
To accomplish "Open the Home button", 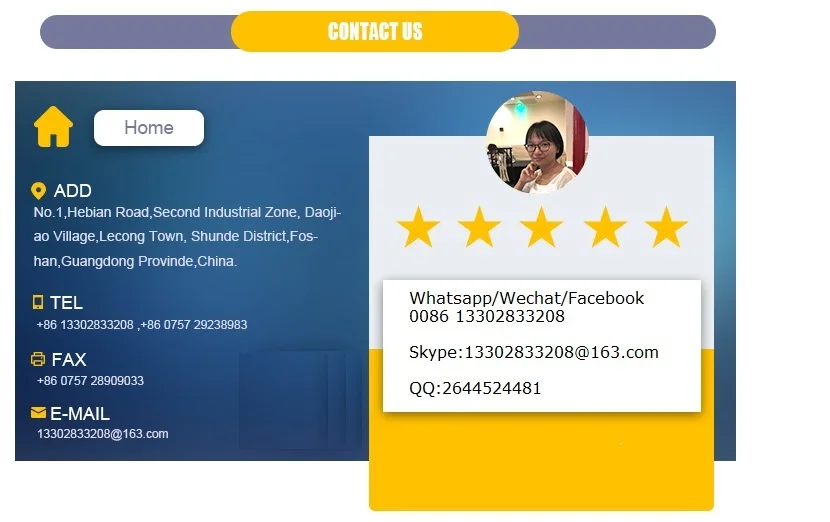I will pos(149,128).
